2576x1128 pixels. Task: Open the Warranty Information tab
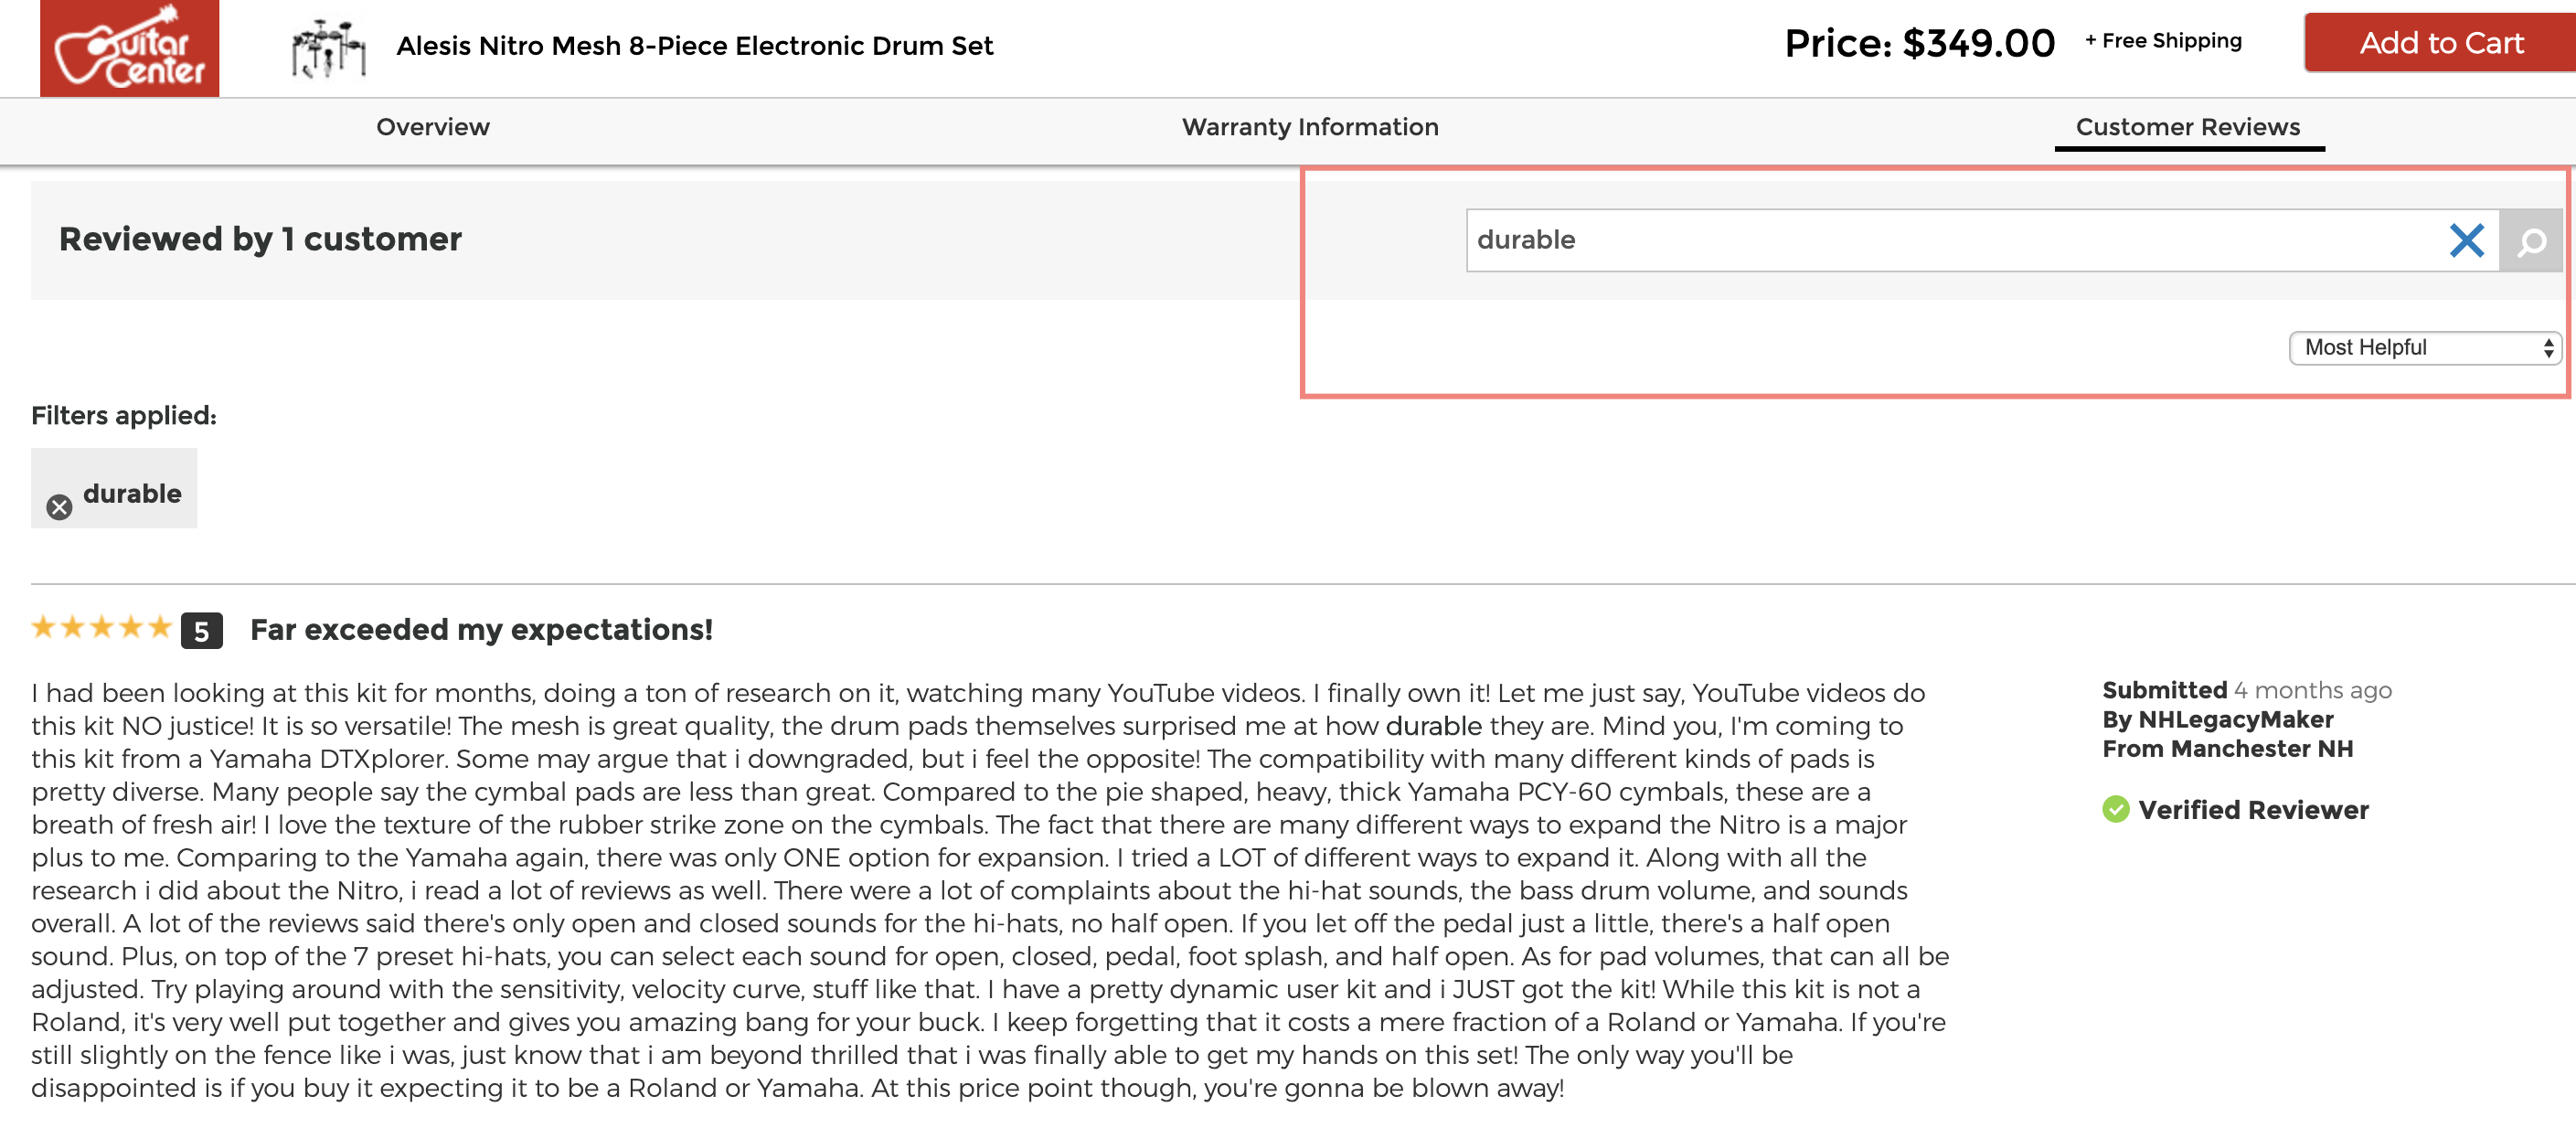click(x=1310, y=127)
